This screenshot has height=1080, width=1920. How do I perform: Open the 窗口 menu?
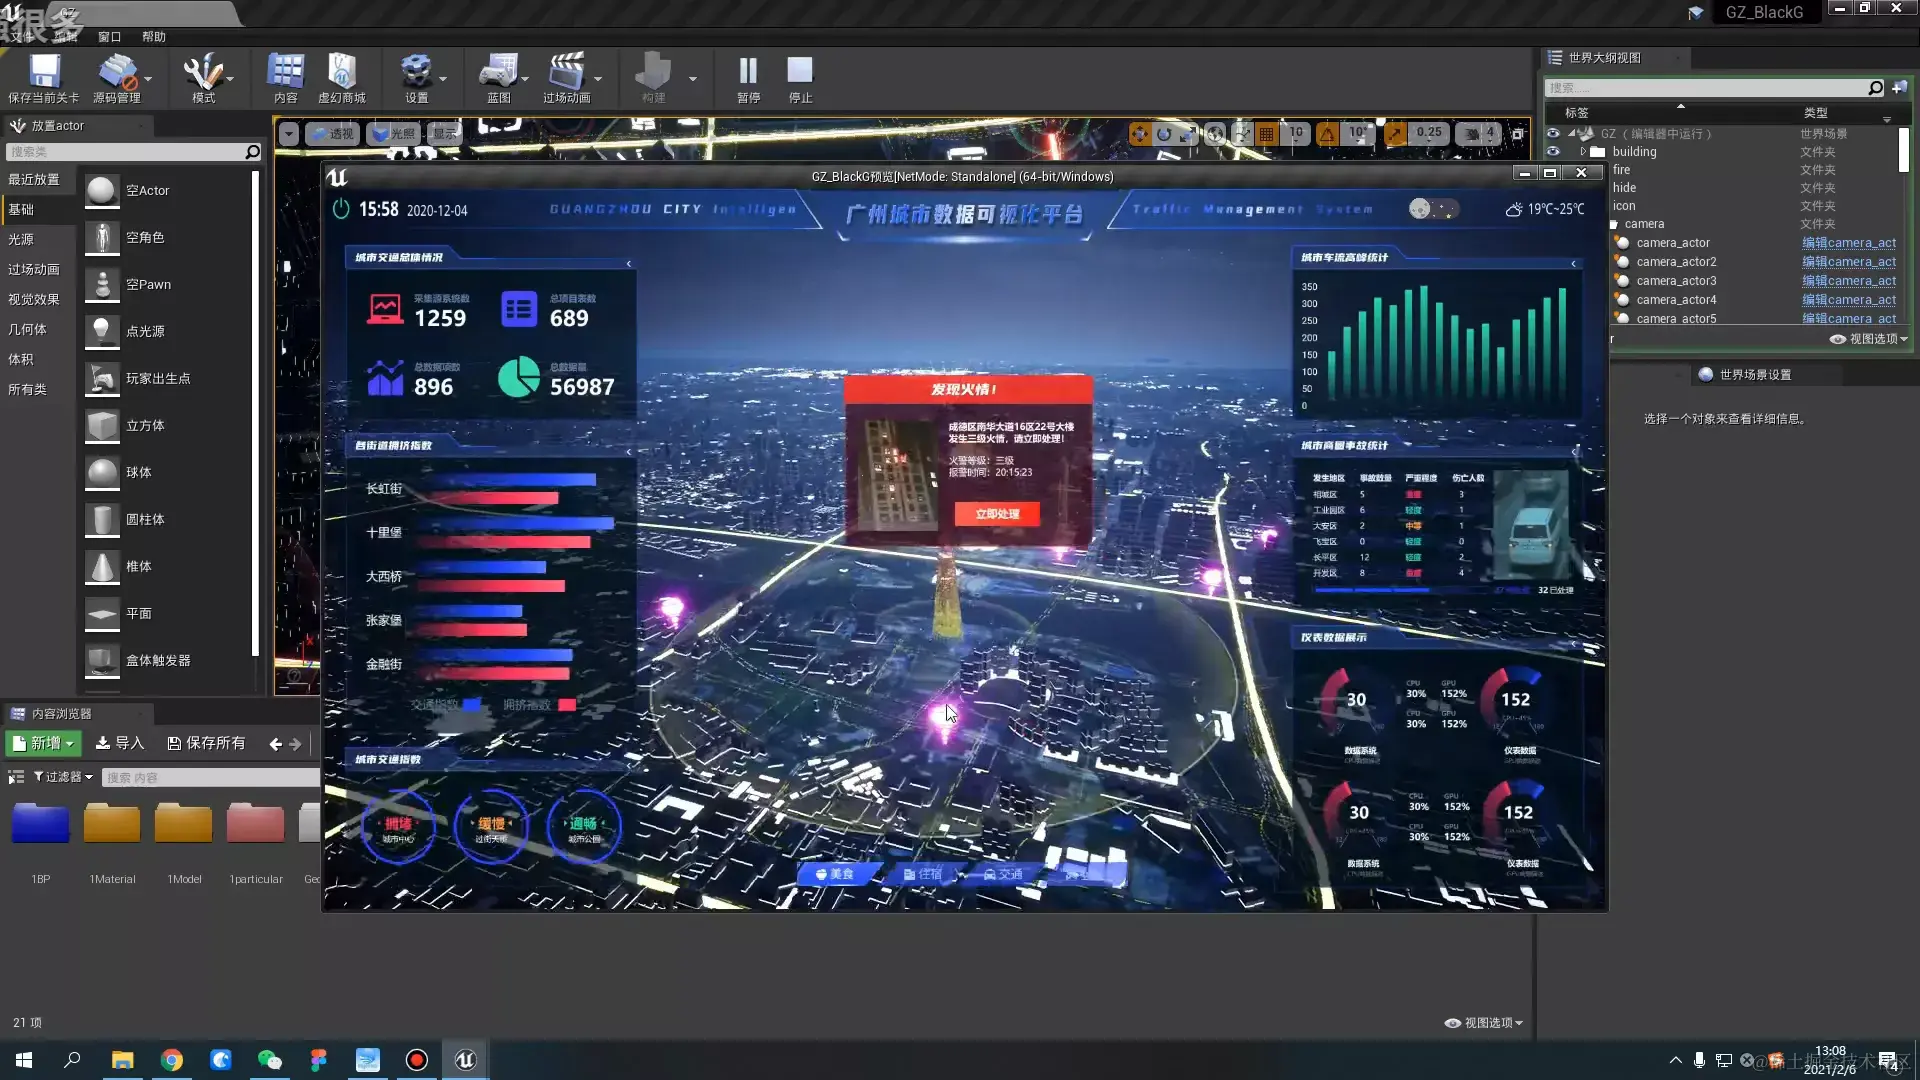coord(109,37)
